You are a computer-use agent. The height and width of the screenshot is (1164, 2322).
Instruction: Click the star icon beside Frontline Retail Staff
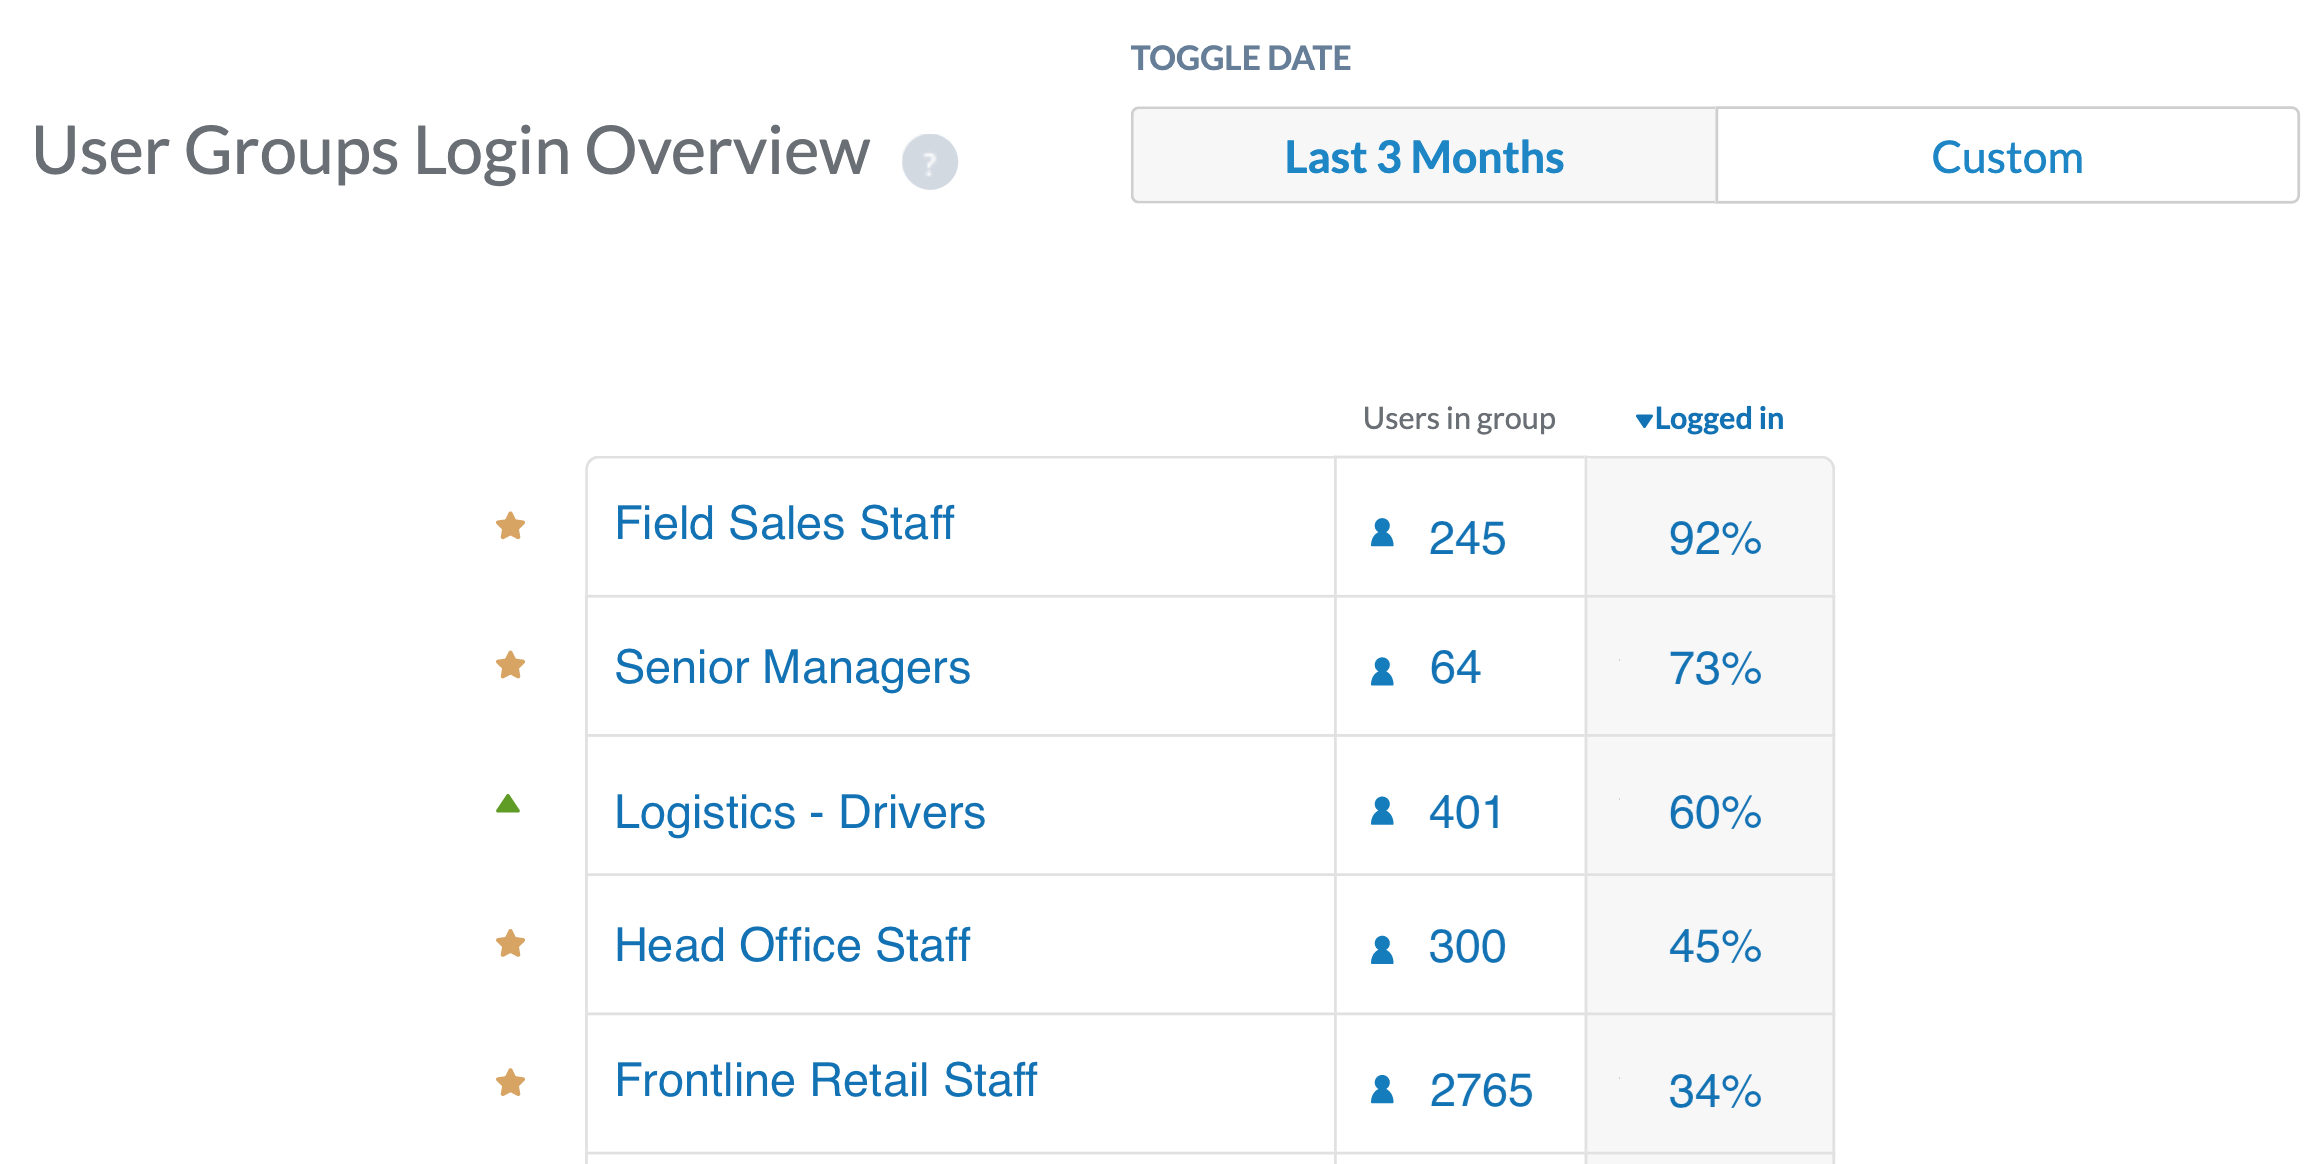point(511,1082)
